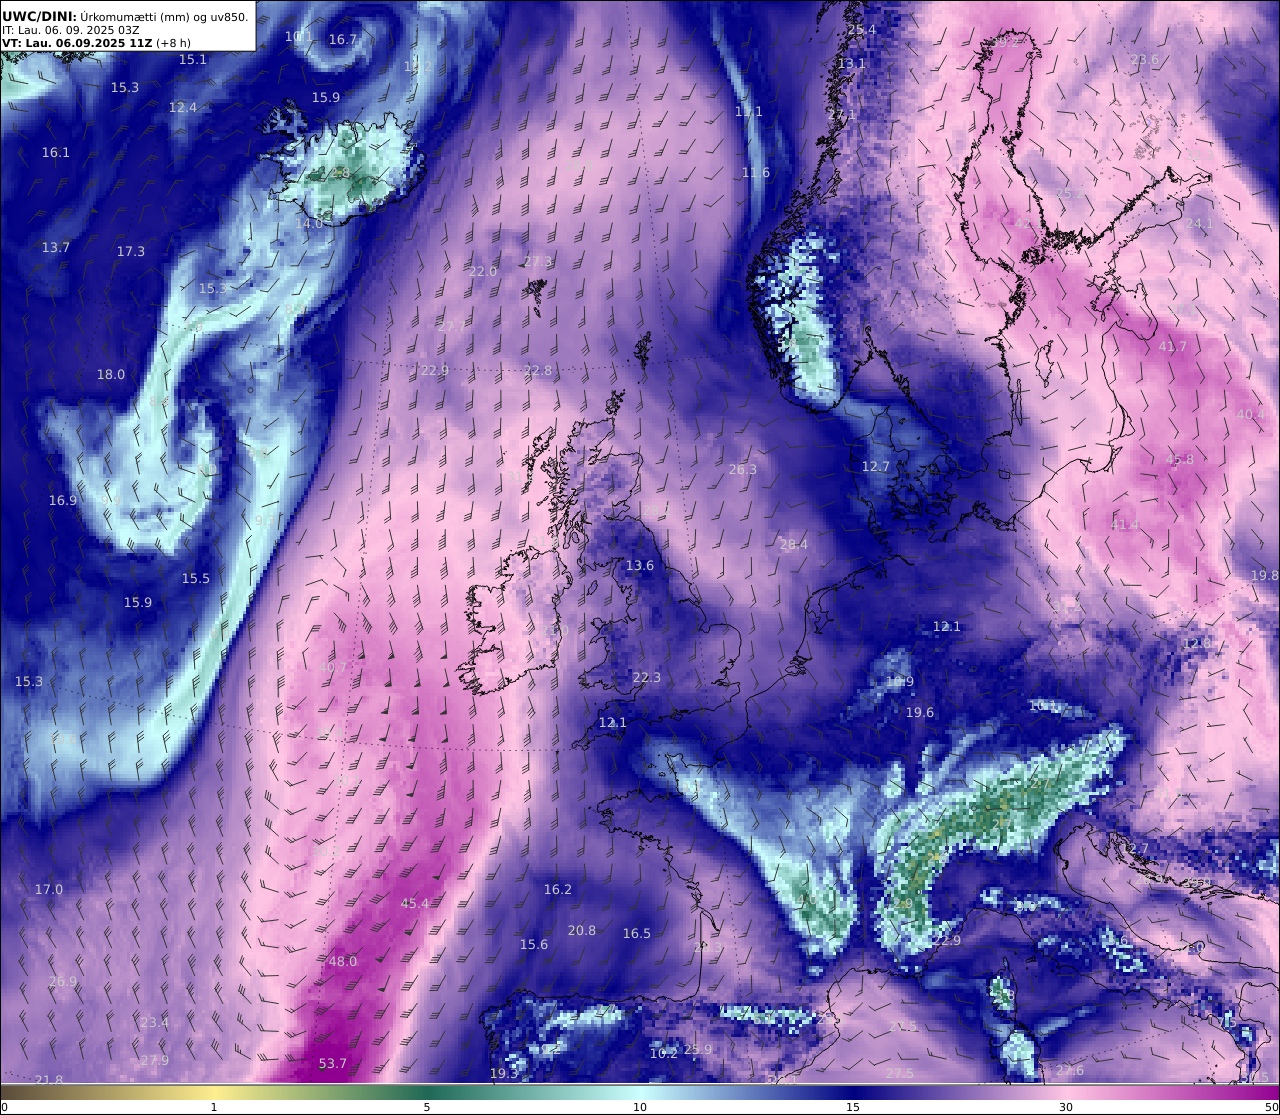Click the 17.0 map value

pos(49,889)
